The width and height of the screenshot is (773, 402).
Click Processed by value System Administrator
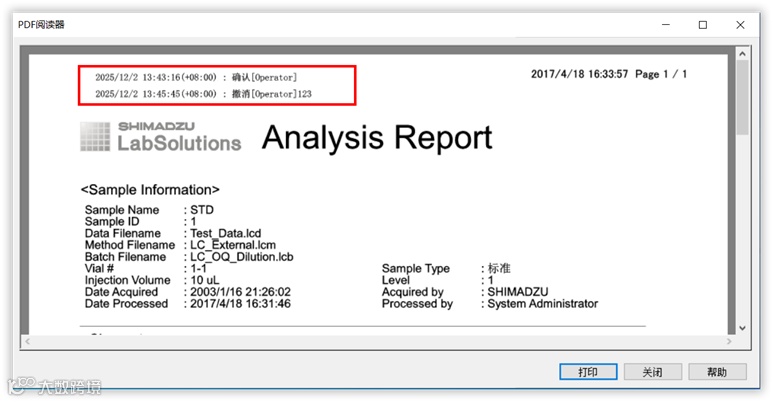(543, 304)
